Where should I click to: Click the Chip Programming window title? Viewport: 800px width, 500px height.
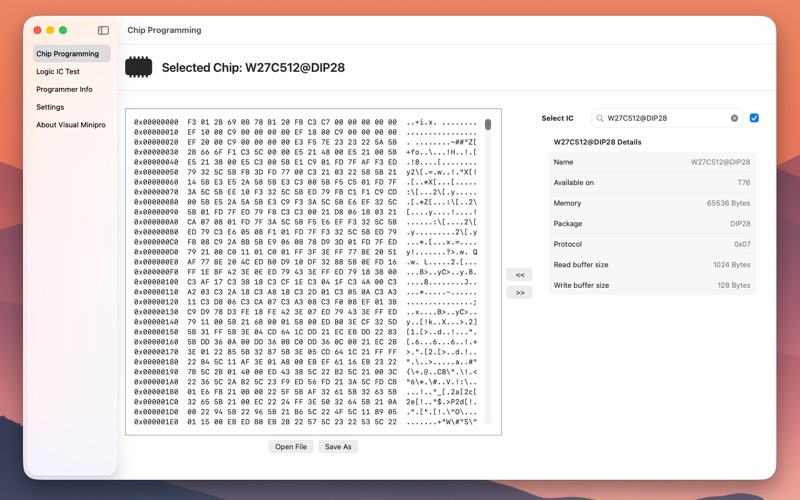pos(164,30)
